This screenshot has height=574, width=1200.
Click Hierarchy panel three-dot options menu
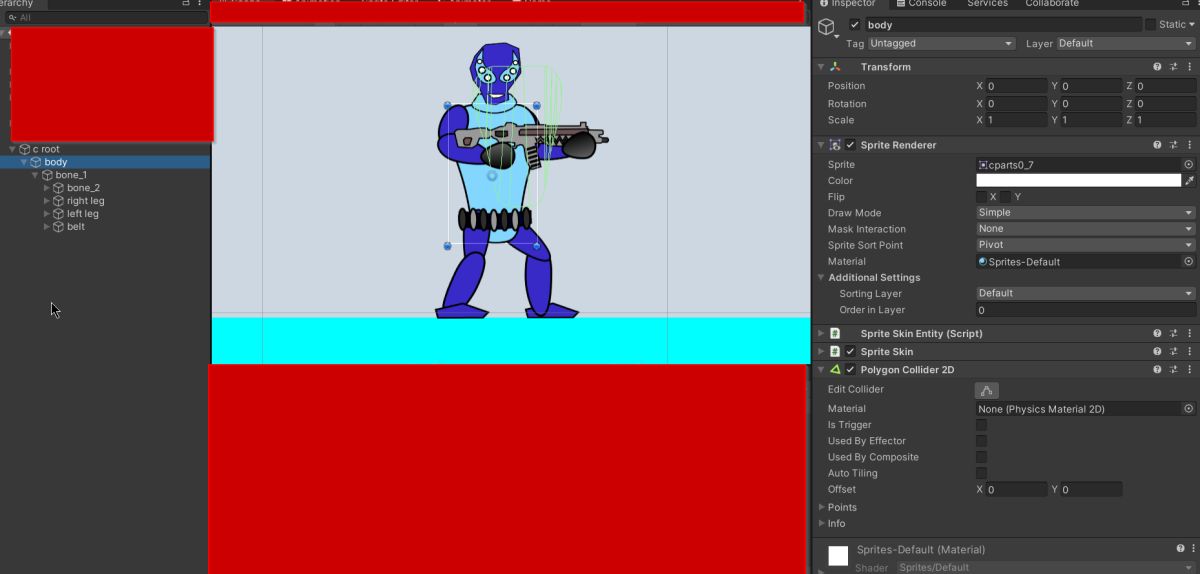200,3
